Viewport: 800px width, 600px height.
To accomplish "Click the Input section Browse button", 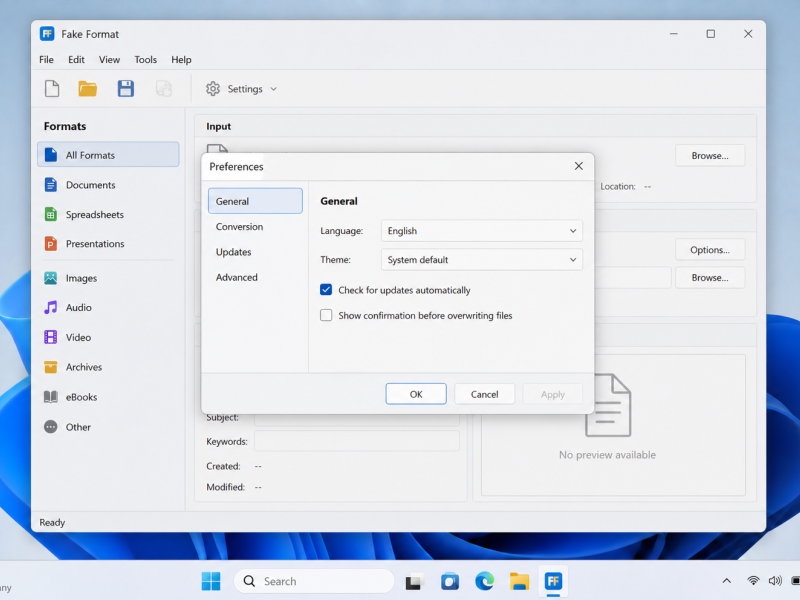I will coord(710,156).
